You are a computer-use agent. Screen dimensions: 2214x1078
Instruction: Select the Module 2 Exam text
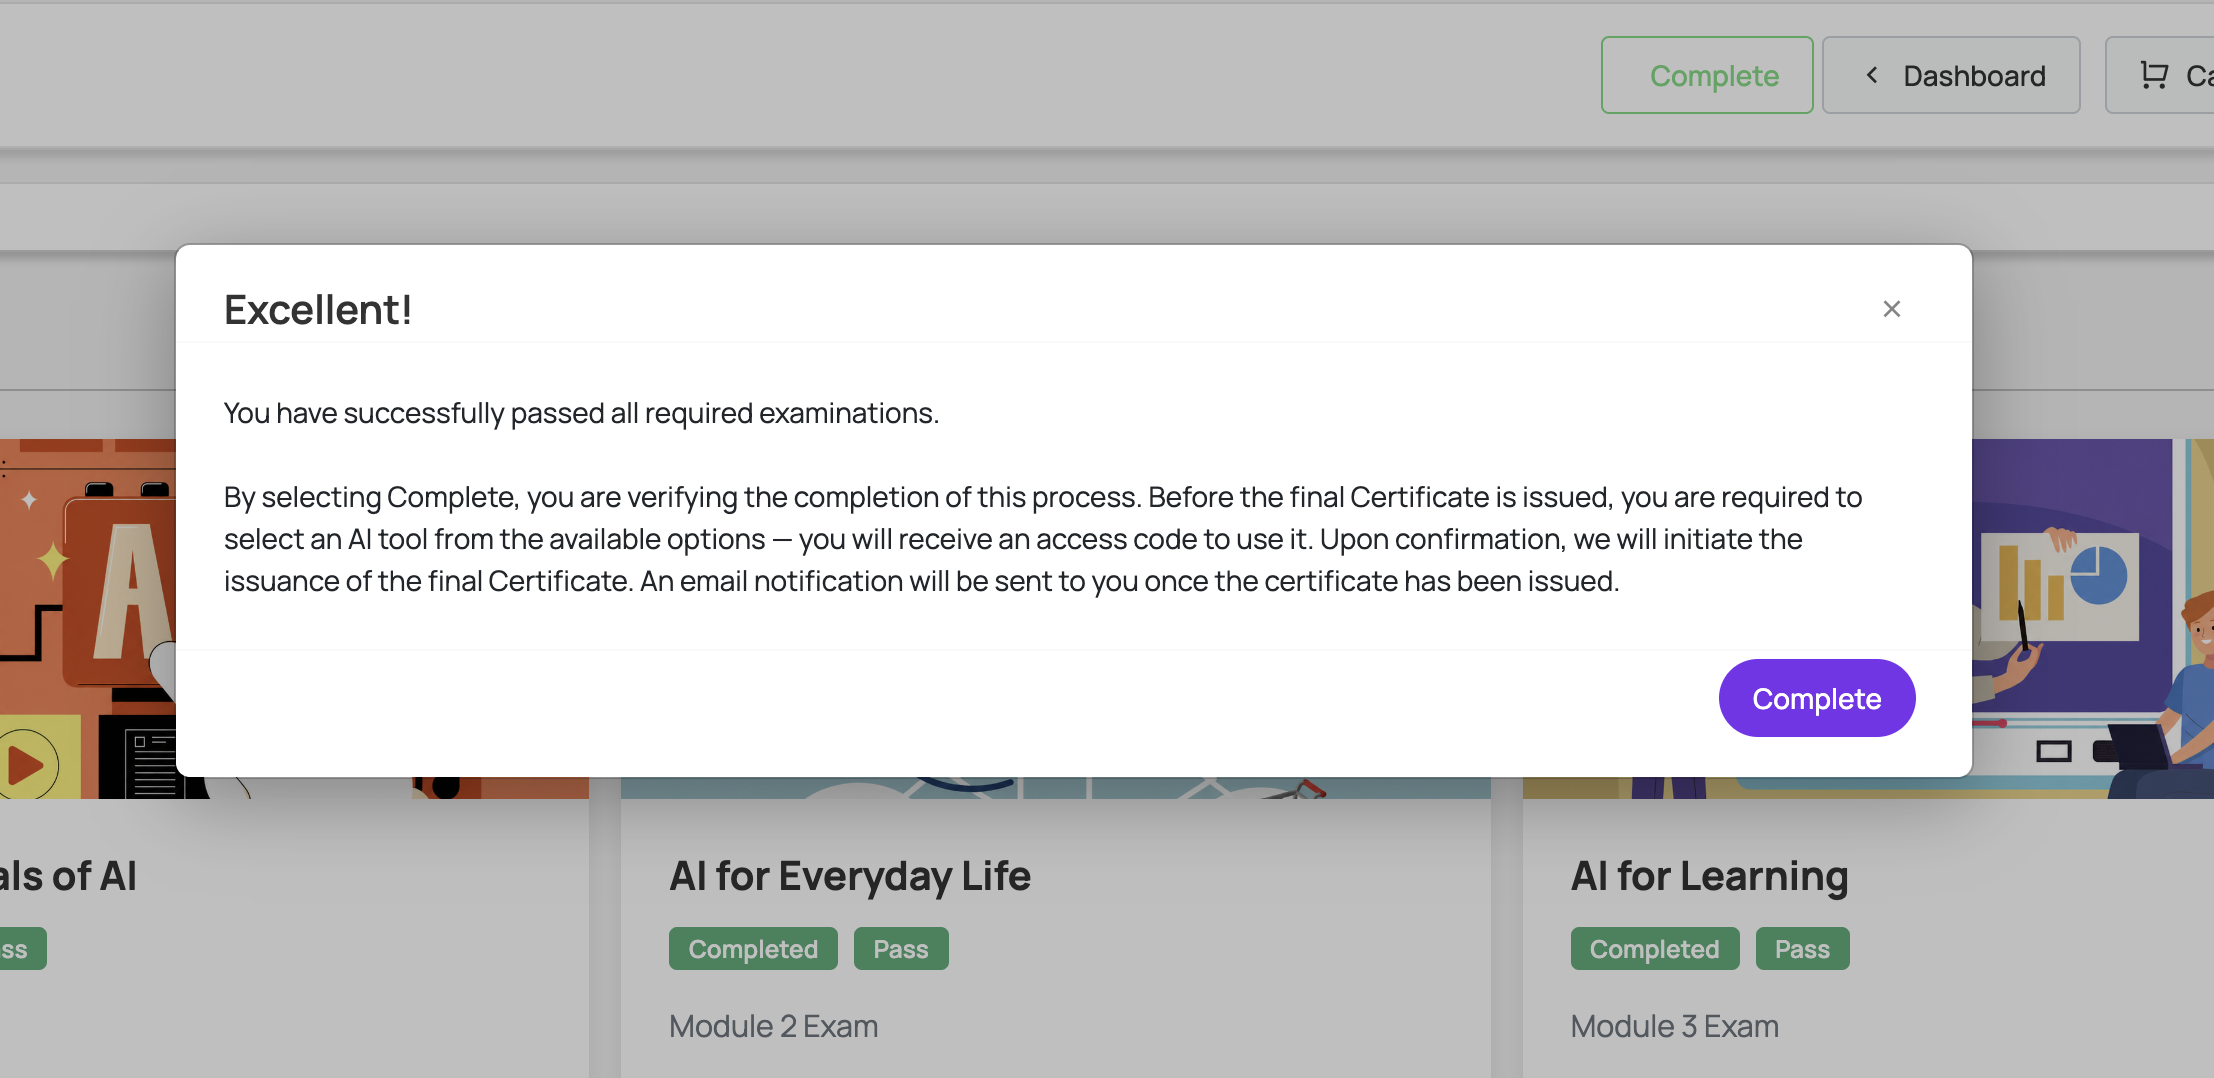773,1026
